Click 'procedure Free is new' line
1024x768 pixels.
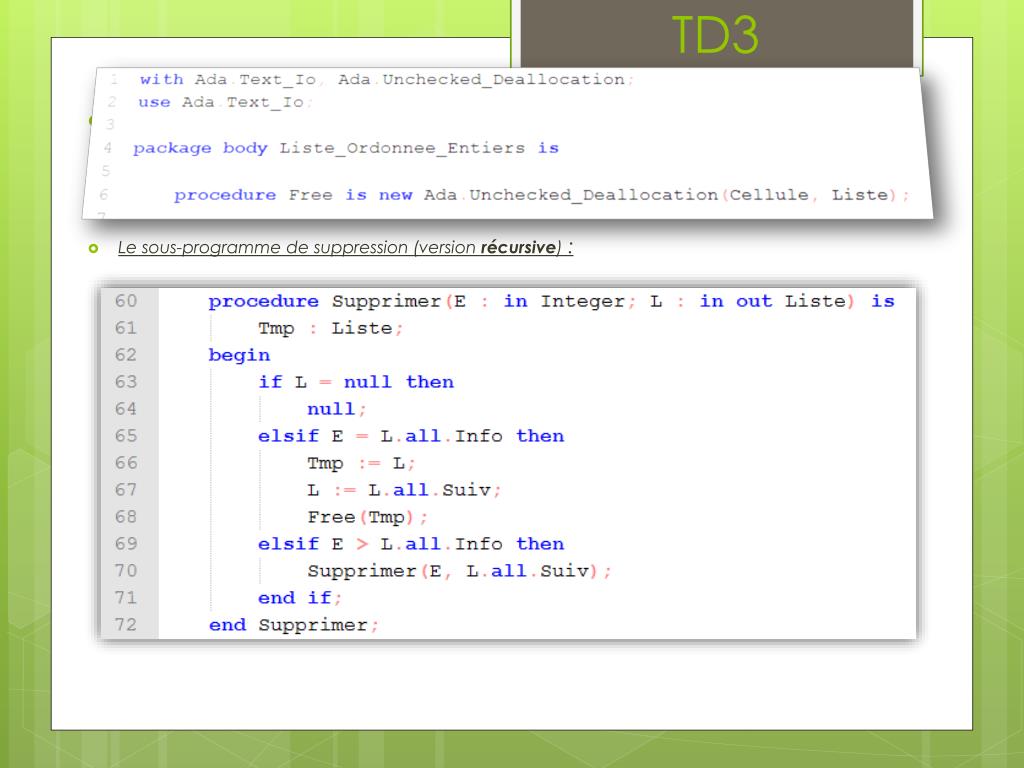(x=293, y=195)
